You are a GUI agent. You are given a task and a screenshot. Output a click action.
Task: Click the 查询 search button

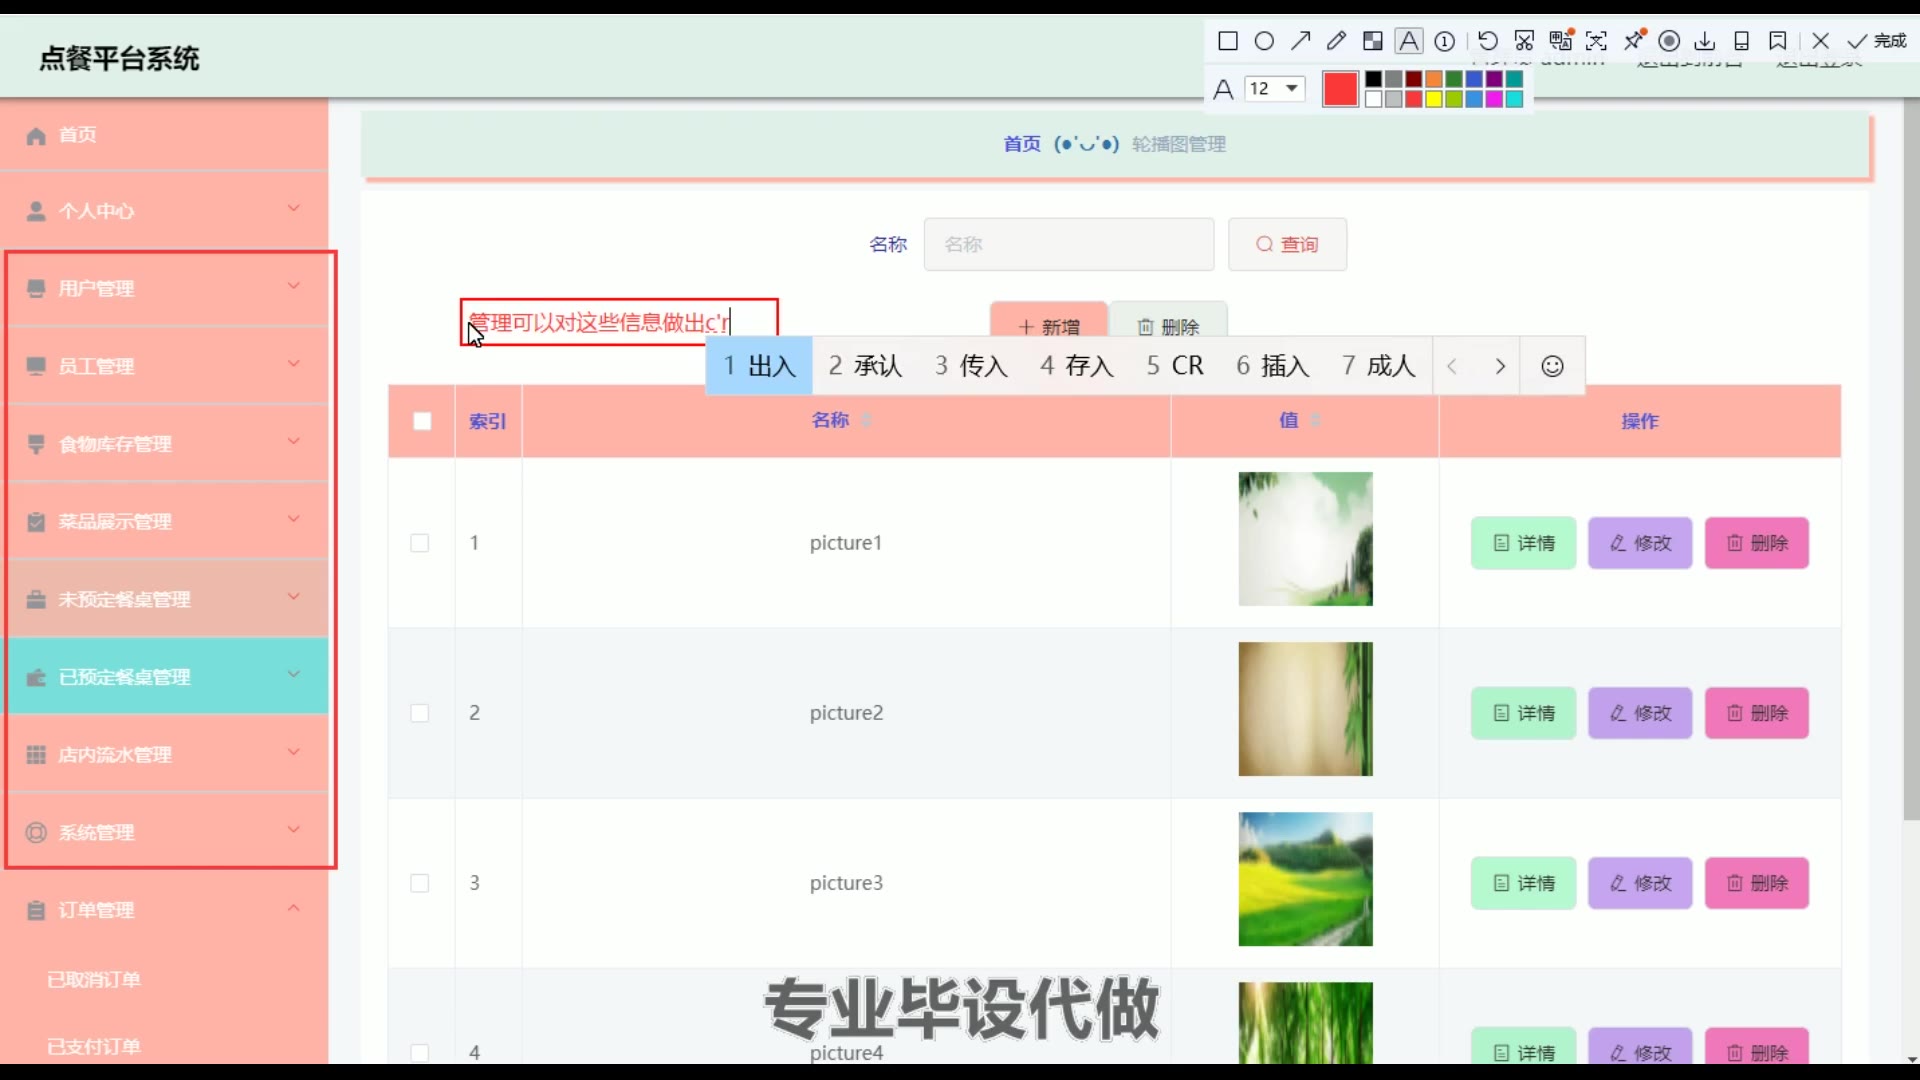tap(1287, 245)
